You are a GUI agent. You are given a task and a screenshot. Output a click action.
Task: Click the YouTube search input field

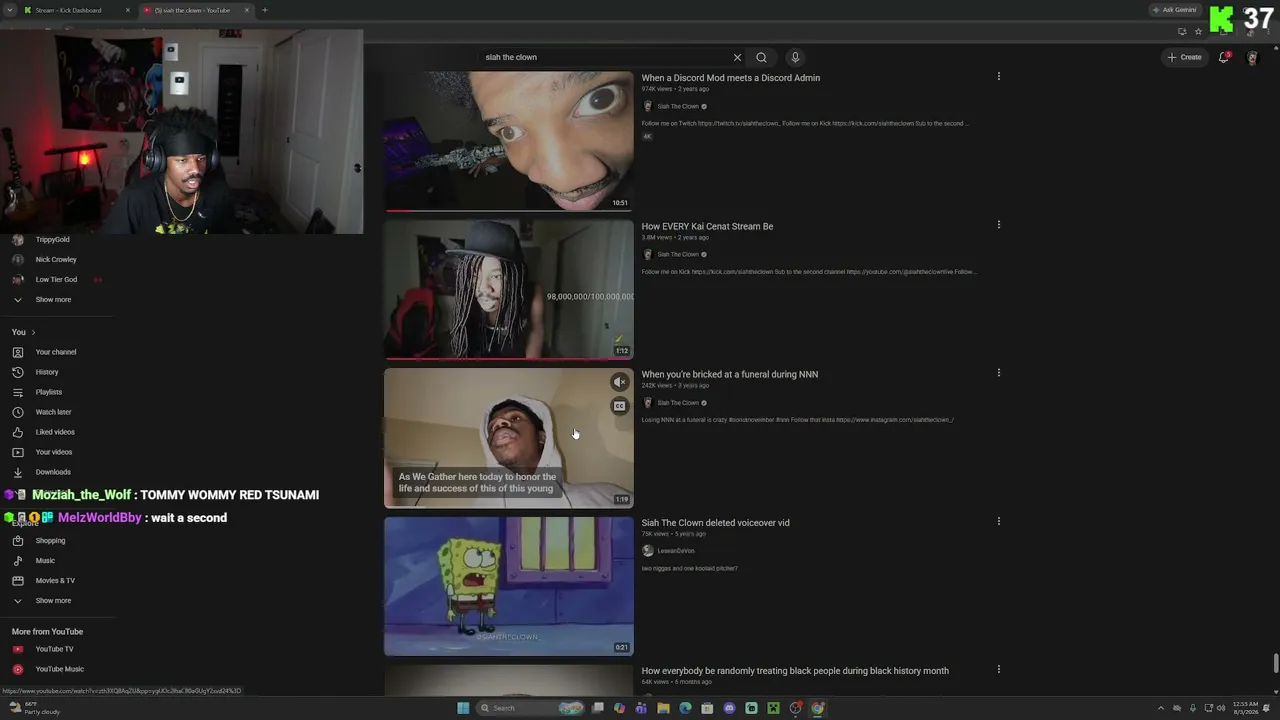605,57
